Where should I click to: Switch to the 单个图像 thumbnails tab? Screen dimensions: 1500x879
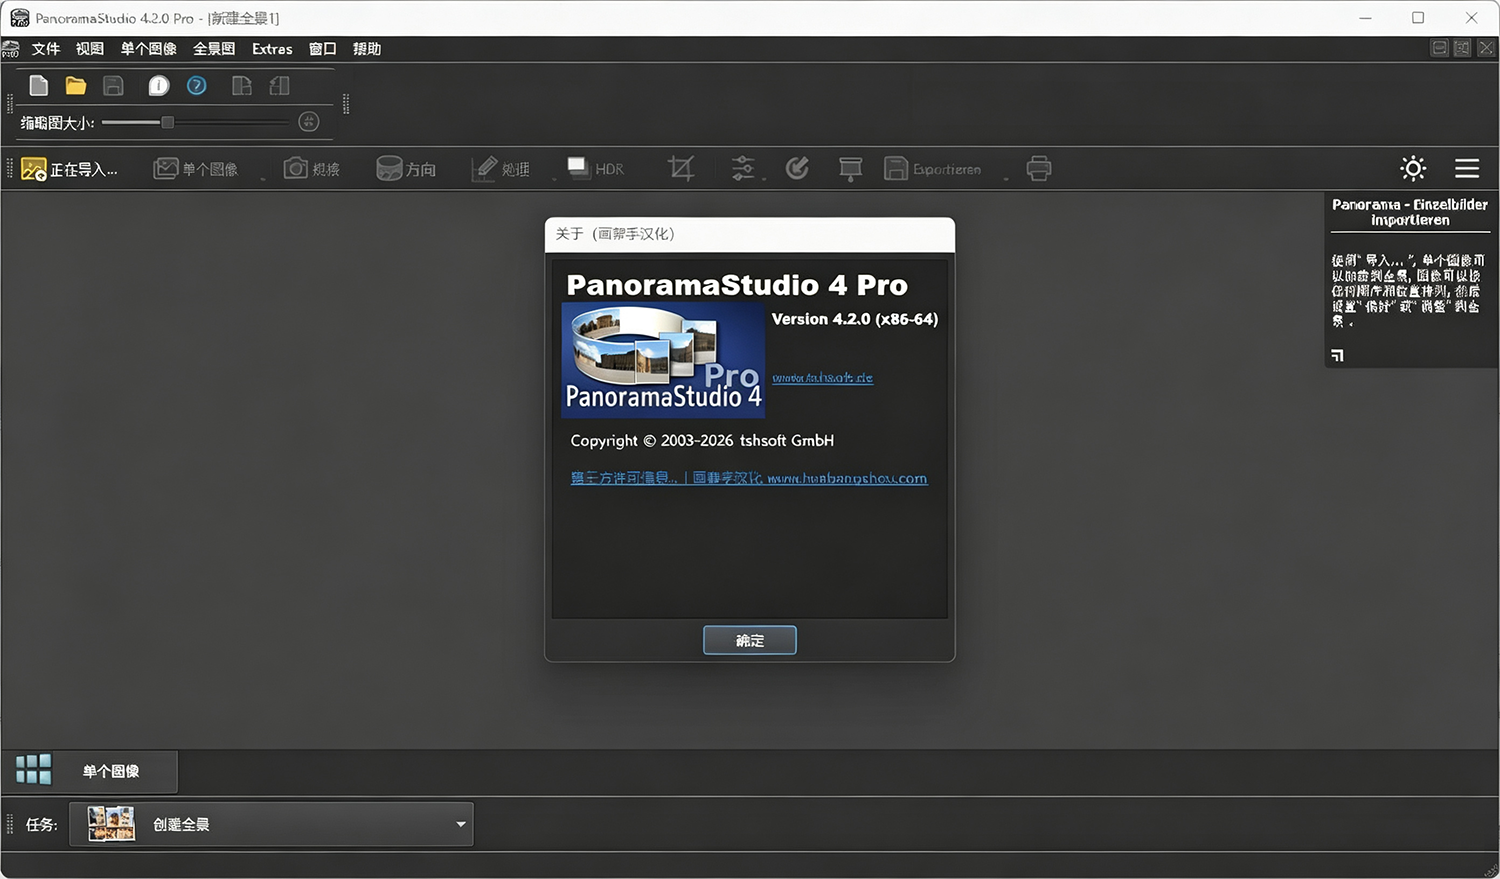pos(89,771)
